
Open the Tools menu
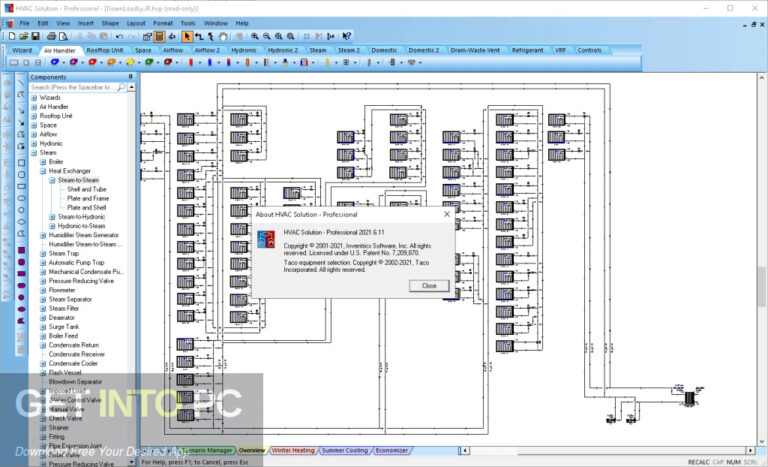[188, 23]
